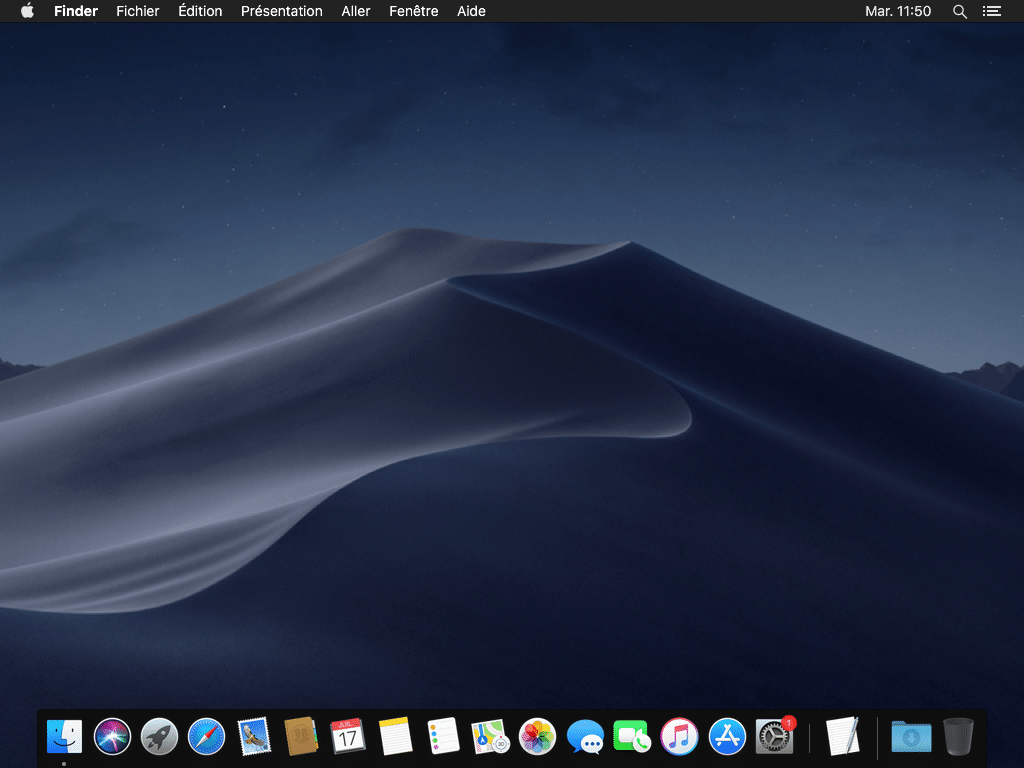Open Photos colorful flower icon
This screenshot has height=768, width=1024.
(537, 737)
